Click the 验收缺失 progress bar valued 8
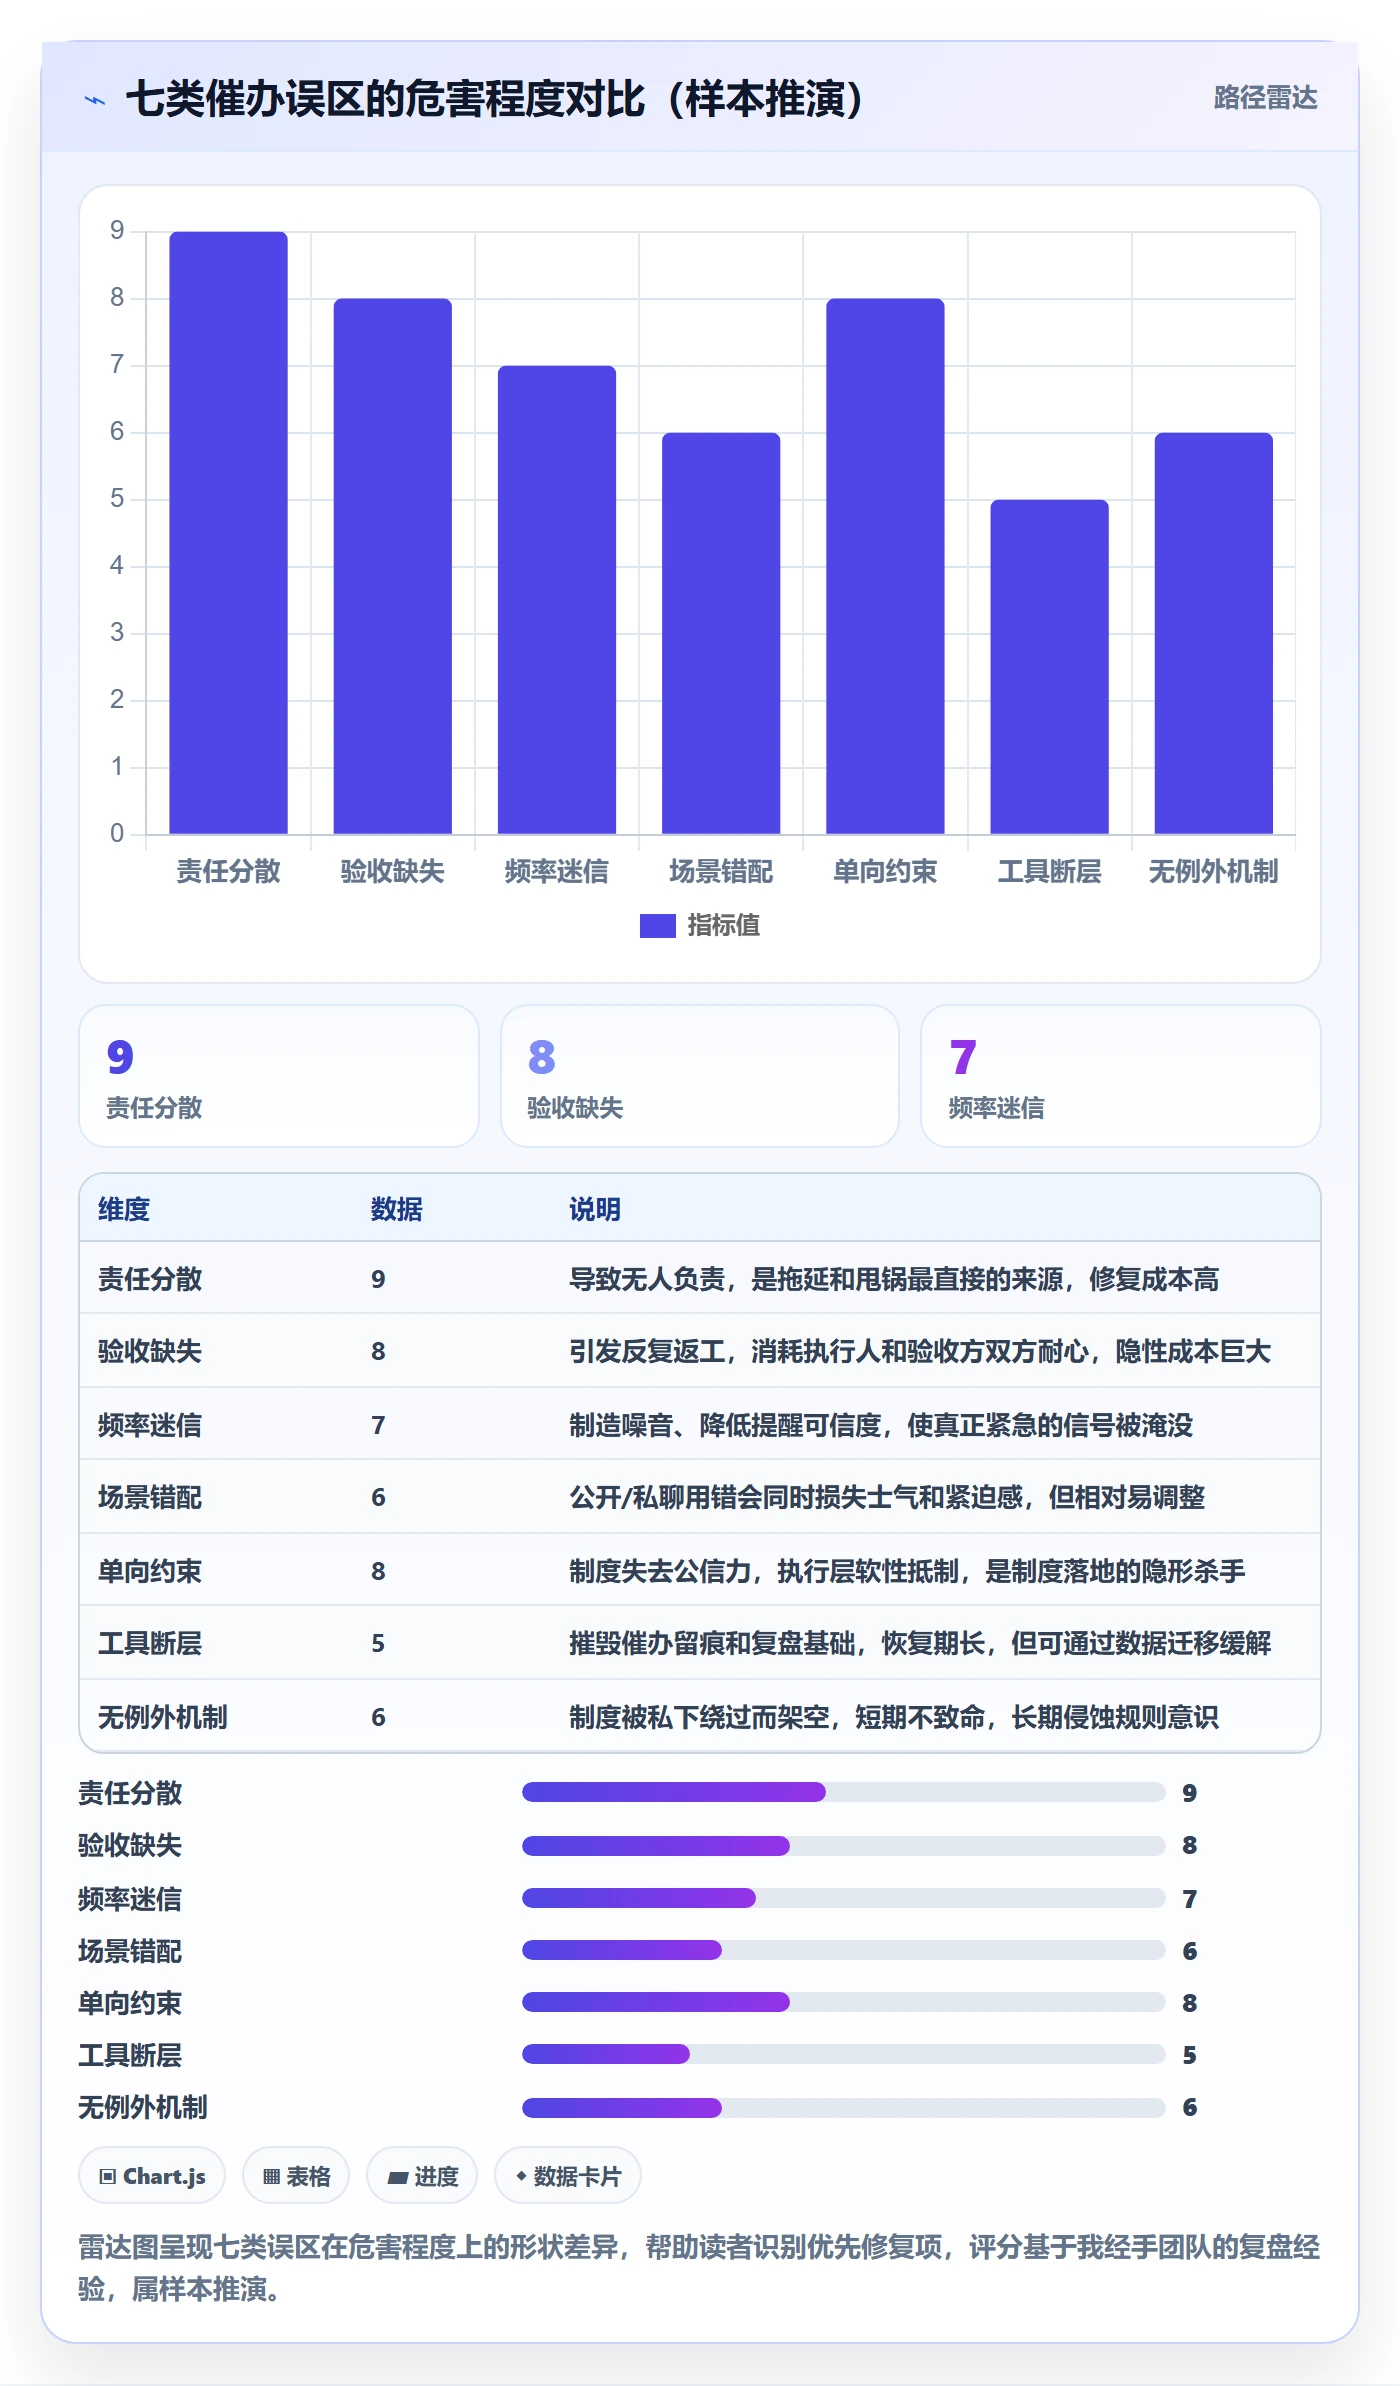Screen dimensions: 1400x2386 point(844,1845)
